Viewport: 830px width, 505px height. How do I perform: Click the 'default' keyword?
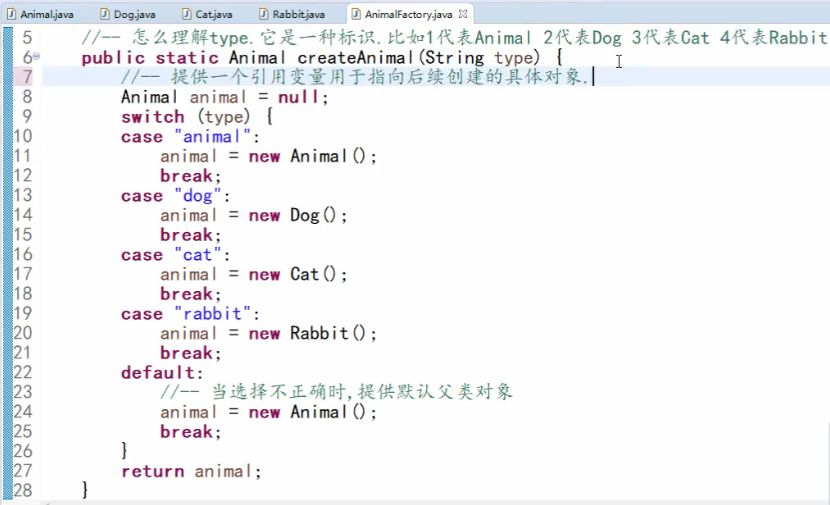pos(158,373)
